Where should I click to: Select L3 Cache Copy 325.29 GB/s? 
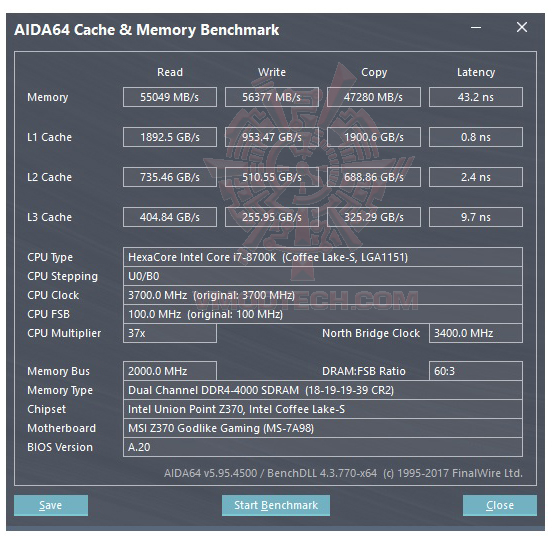click(x=374, y=217)
